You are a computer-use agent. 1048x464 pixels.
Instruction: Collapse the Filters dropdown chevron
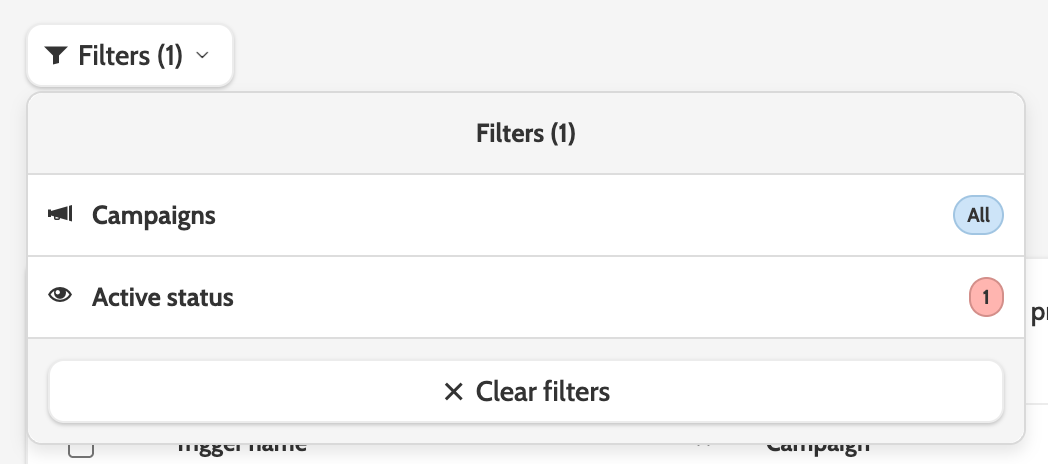coord(203,56)
